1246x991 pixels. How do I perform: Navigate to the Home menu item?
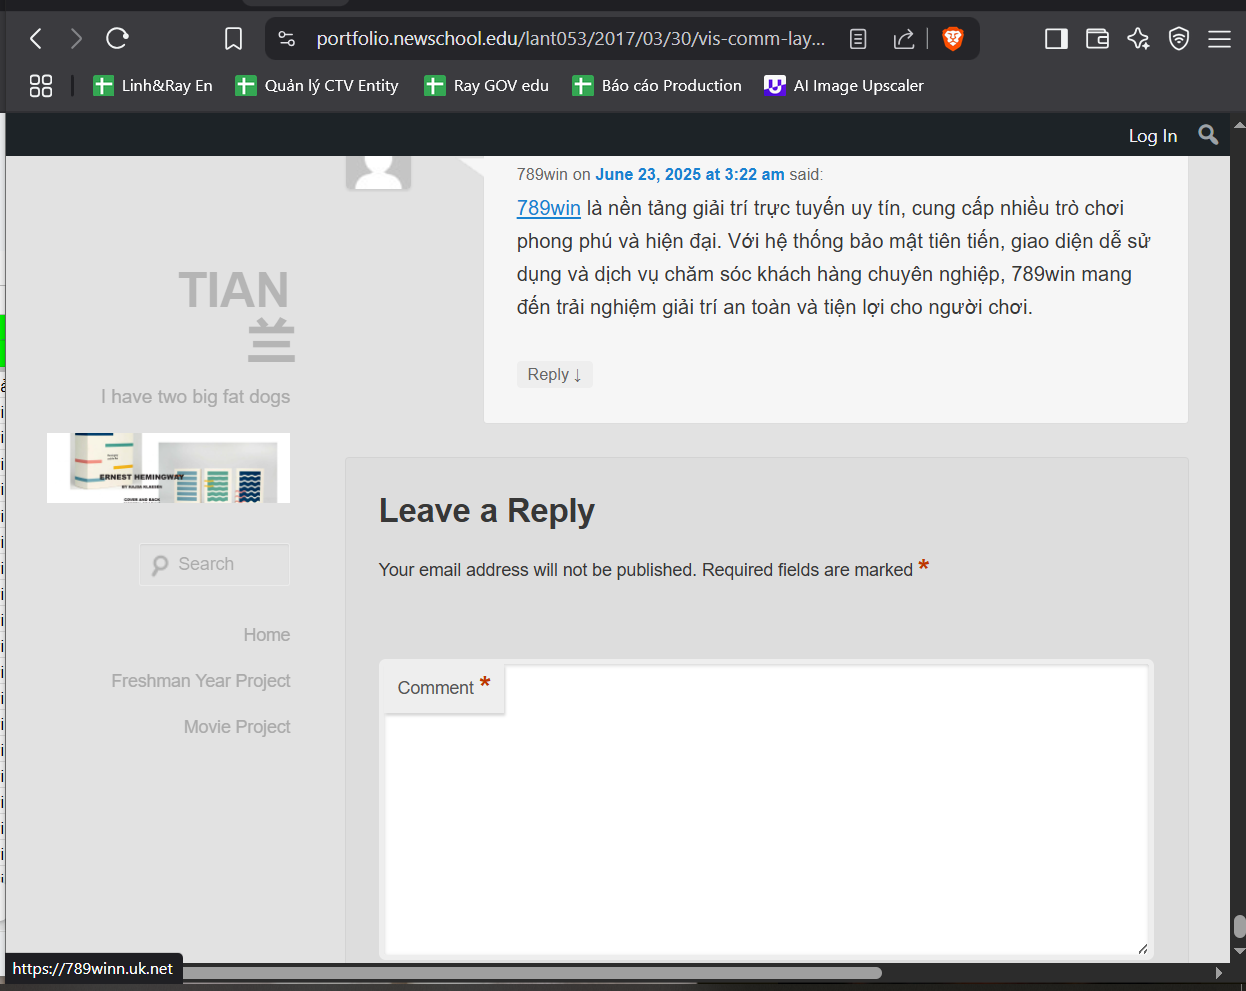[267, 635]
